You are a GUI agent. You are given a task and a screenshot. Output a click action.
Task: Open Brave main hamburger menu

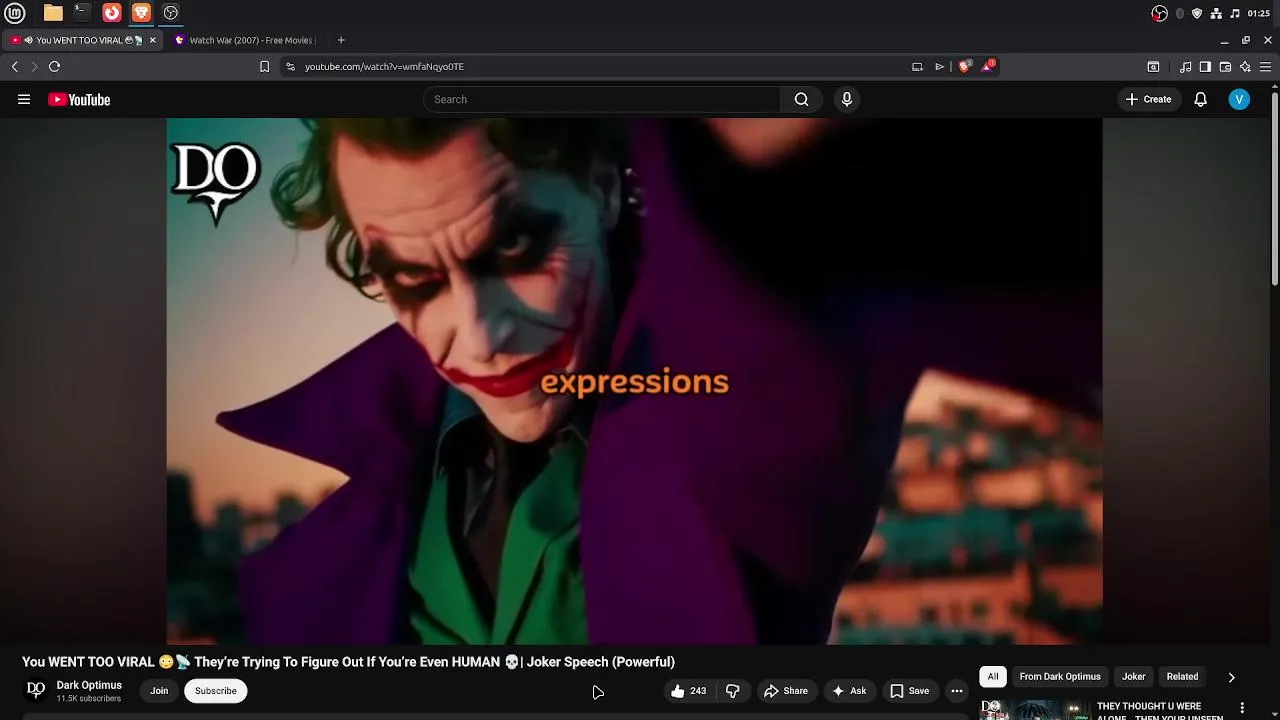[x=1265, y=66]
